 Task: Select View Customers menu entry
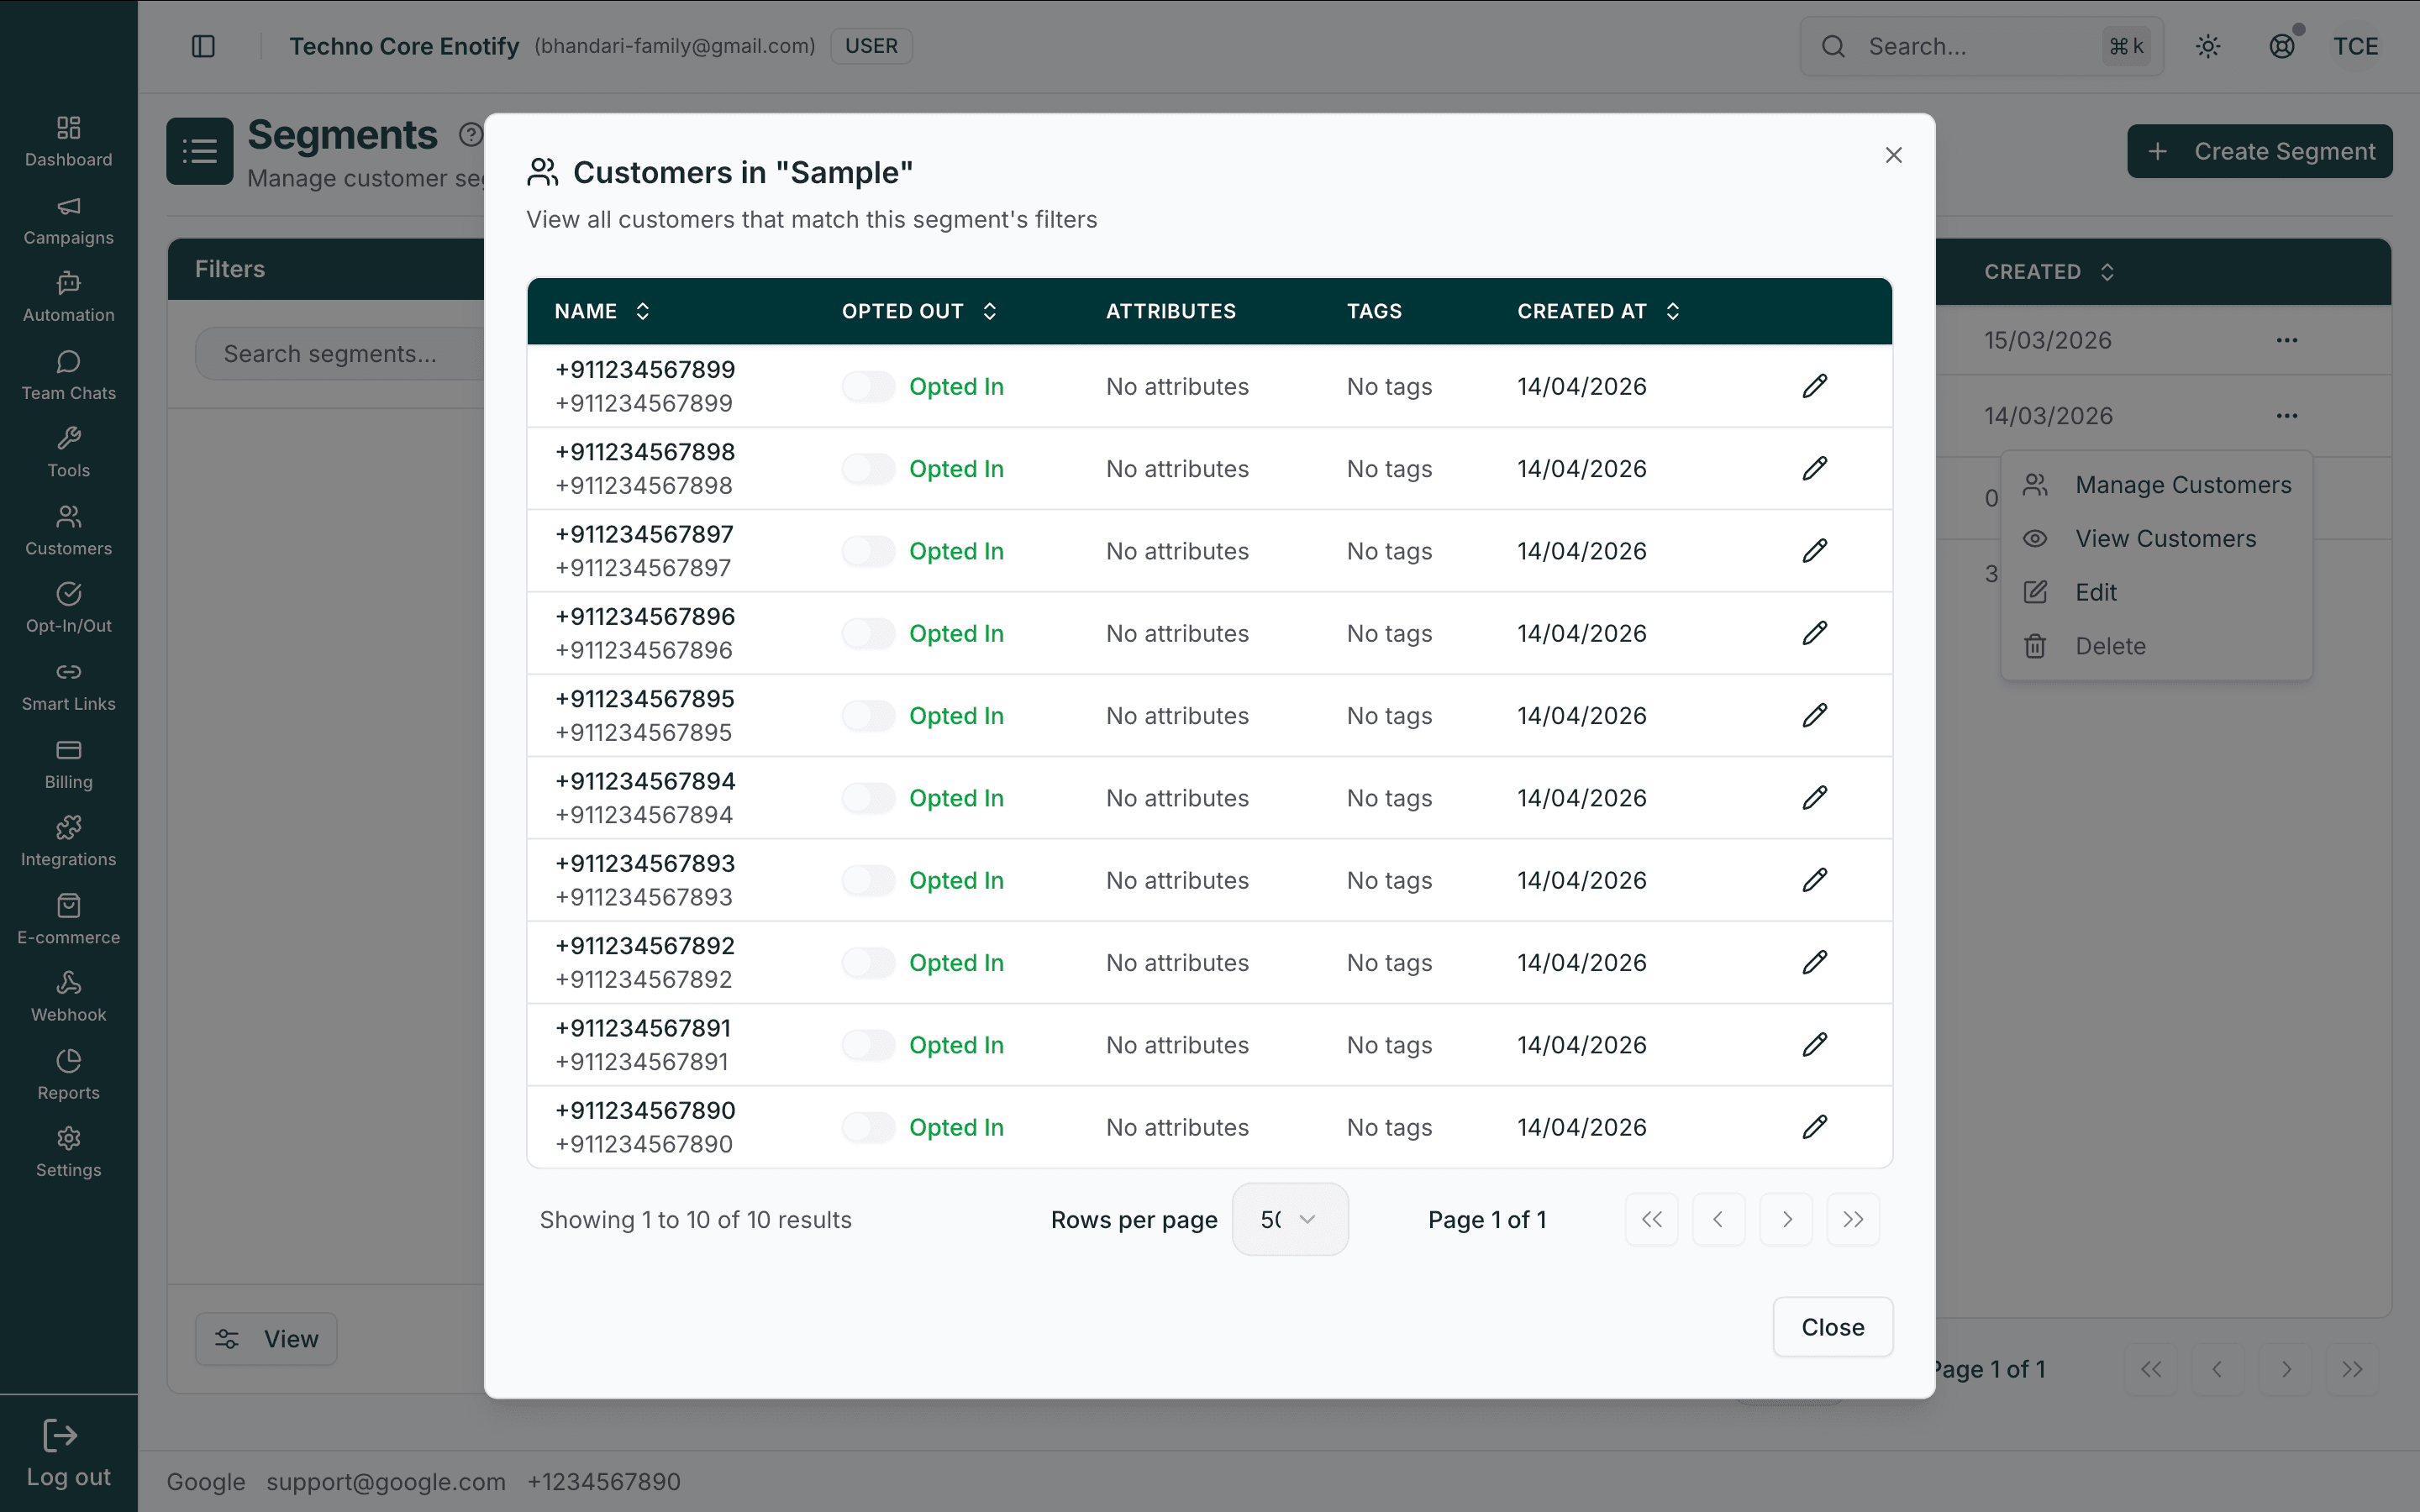(2157, 539)
